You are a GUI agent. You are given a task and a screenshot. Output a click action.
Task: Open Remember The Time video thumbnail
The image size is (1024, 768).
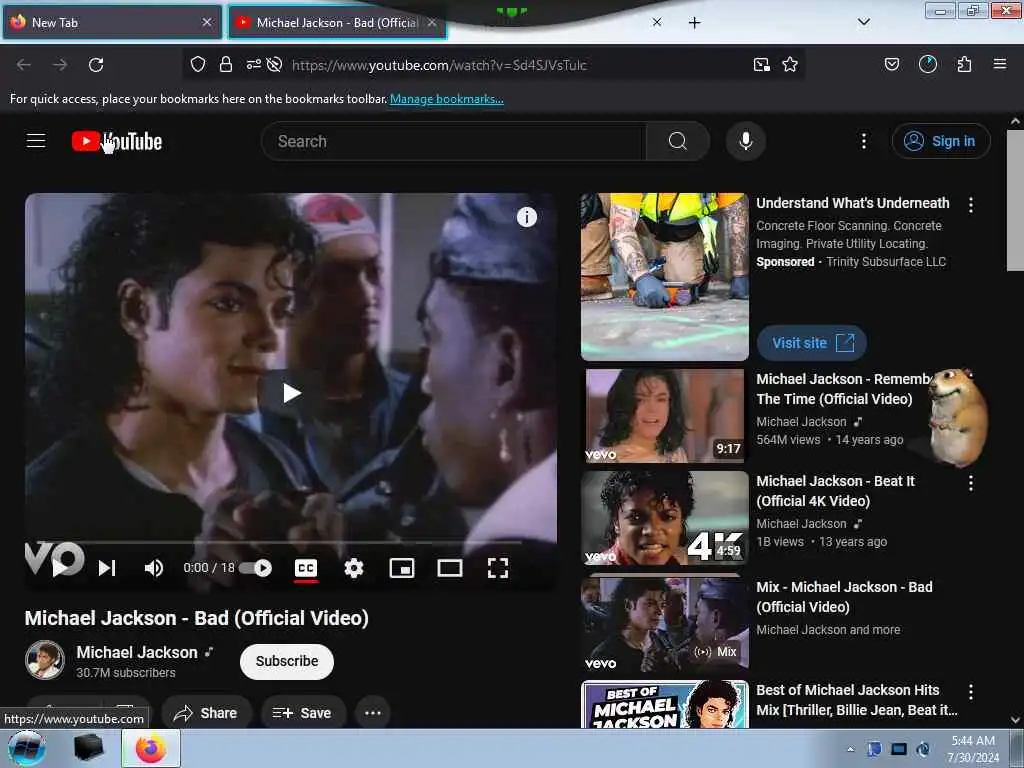(x=665, y=415)
